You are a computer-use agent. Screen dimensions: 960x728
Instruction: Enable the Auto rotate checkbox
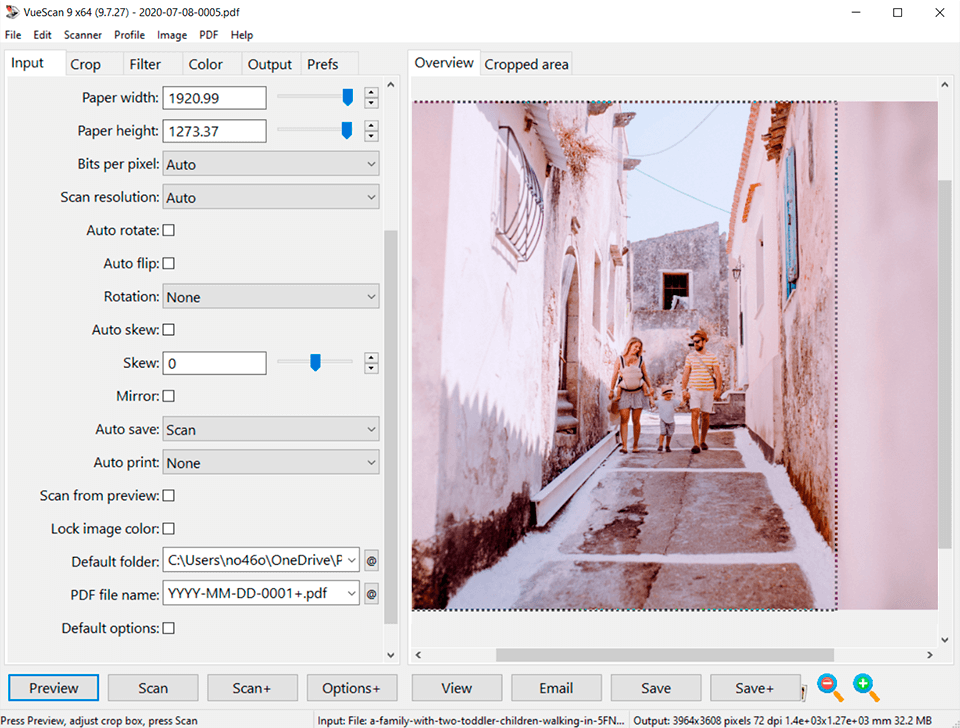168,230
